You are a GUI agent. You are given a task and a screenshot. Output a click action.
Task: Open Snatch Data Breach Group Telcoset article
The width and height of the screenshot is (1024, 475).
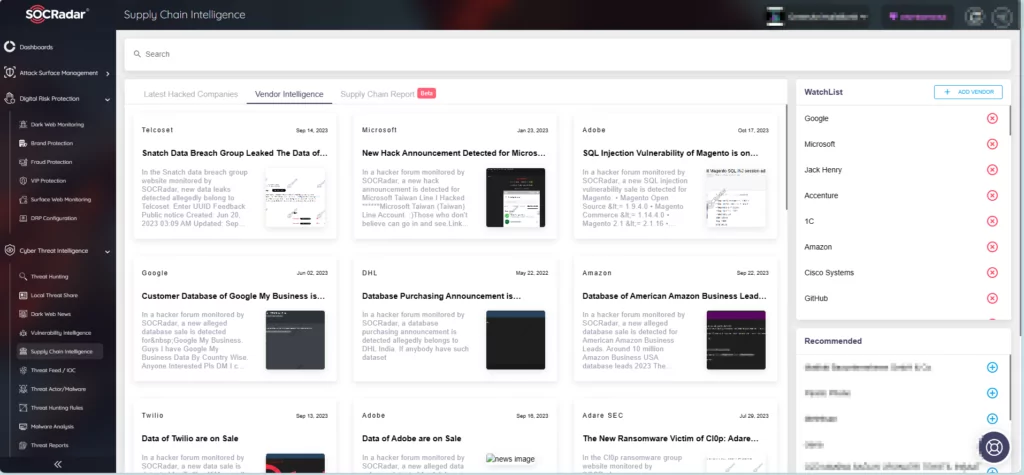234,154
